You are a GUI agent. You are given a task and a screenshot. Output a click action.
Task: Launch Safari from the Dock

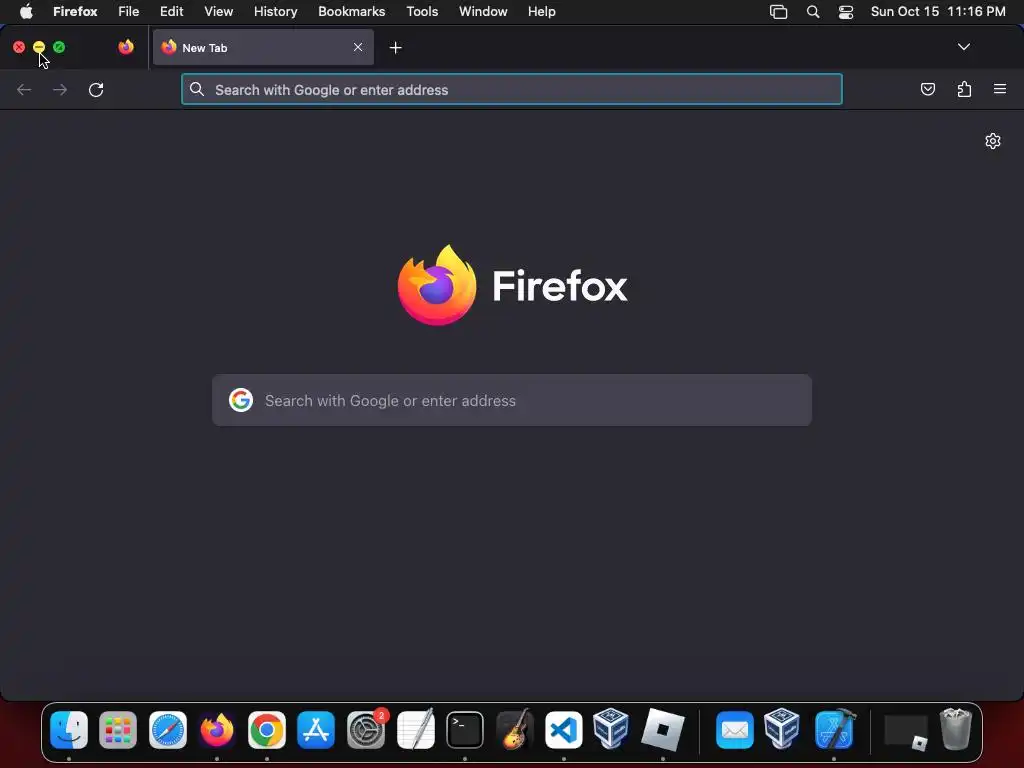[x=168, y=729]
